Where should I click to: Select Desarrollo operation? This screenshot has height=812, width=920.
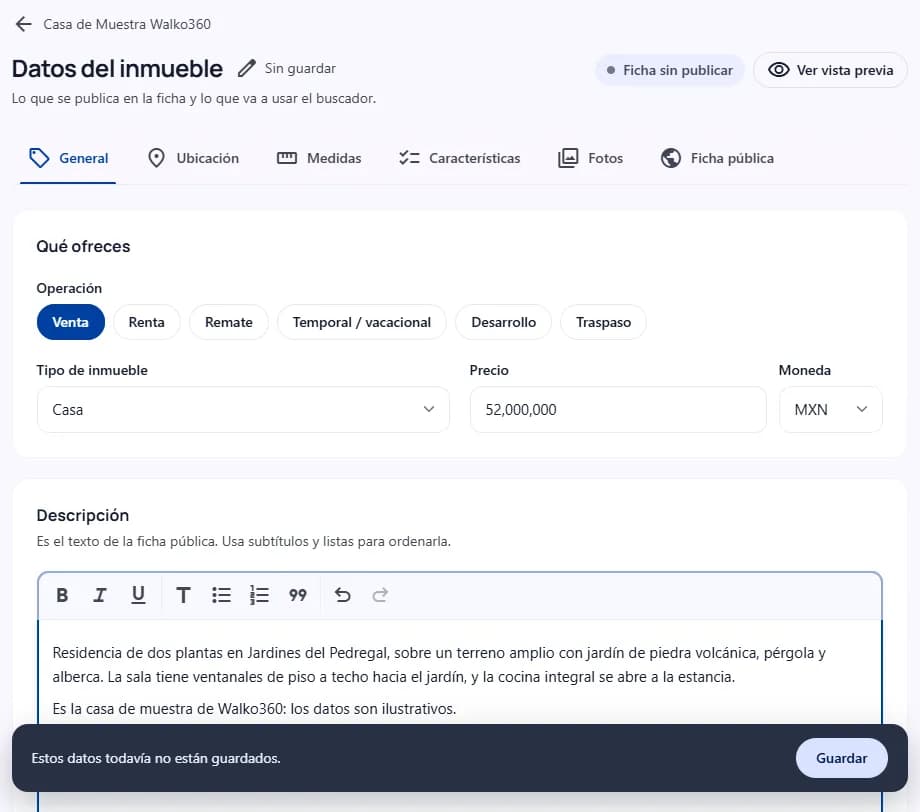tap(503, 322)
